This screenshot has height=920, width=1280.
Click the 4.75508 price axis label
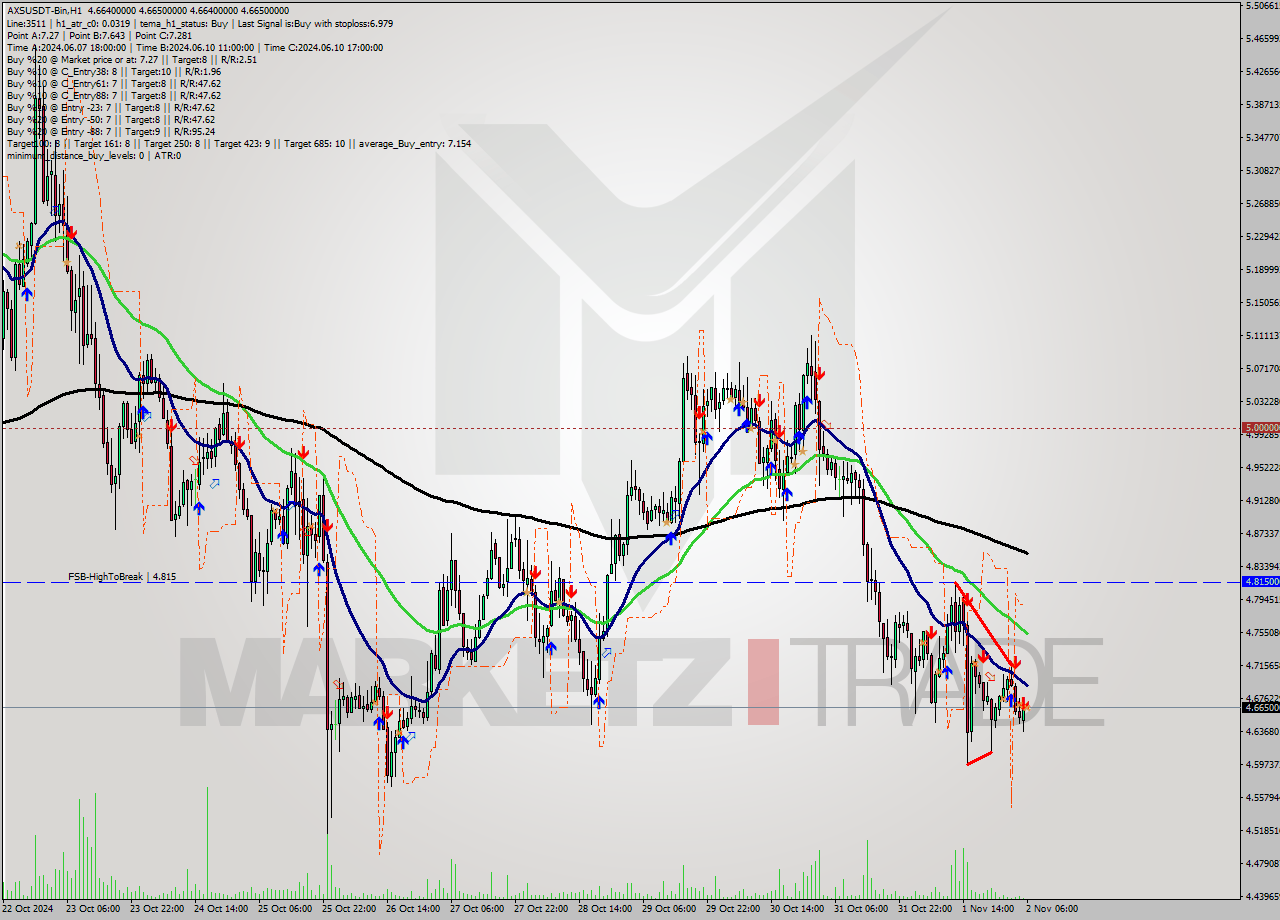(x=1262, y=632)
